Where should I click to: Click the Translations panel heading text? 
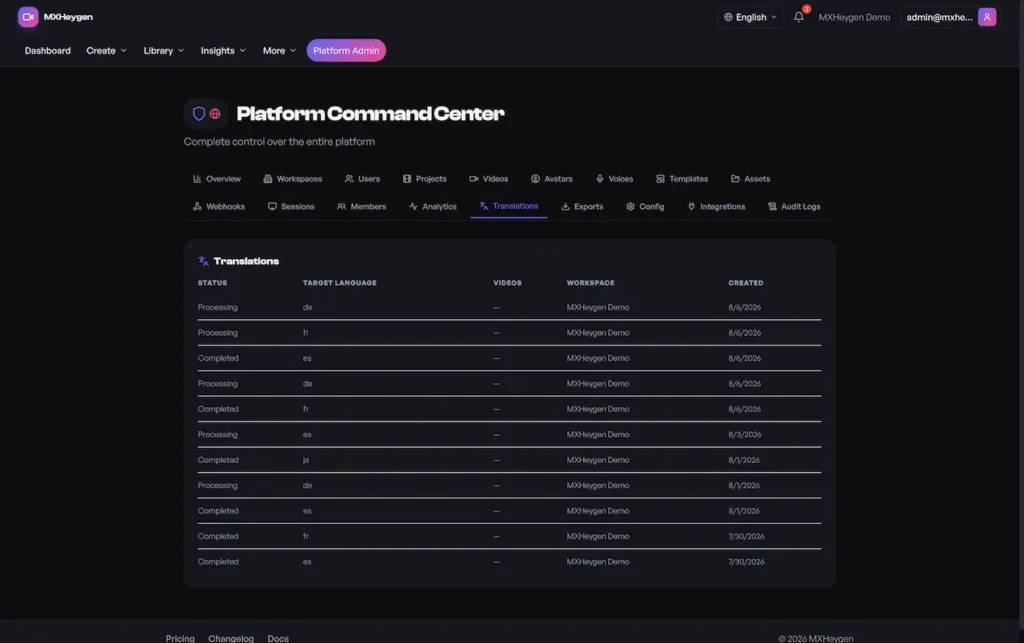[246, 261]
